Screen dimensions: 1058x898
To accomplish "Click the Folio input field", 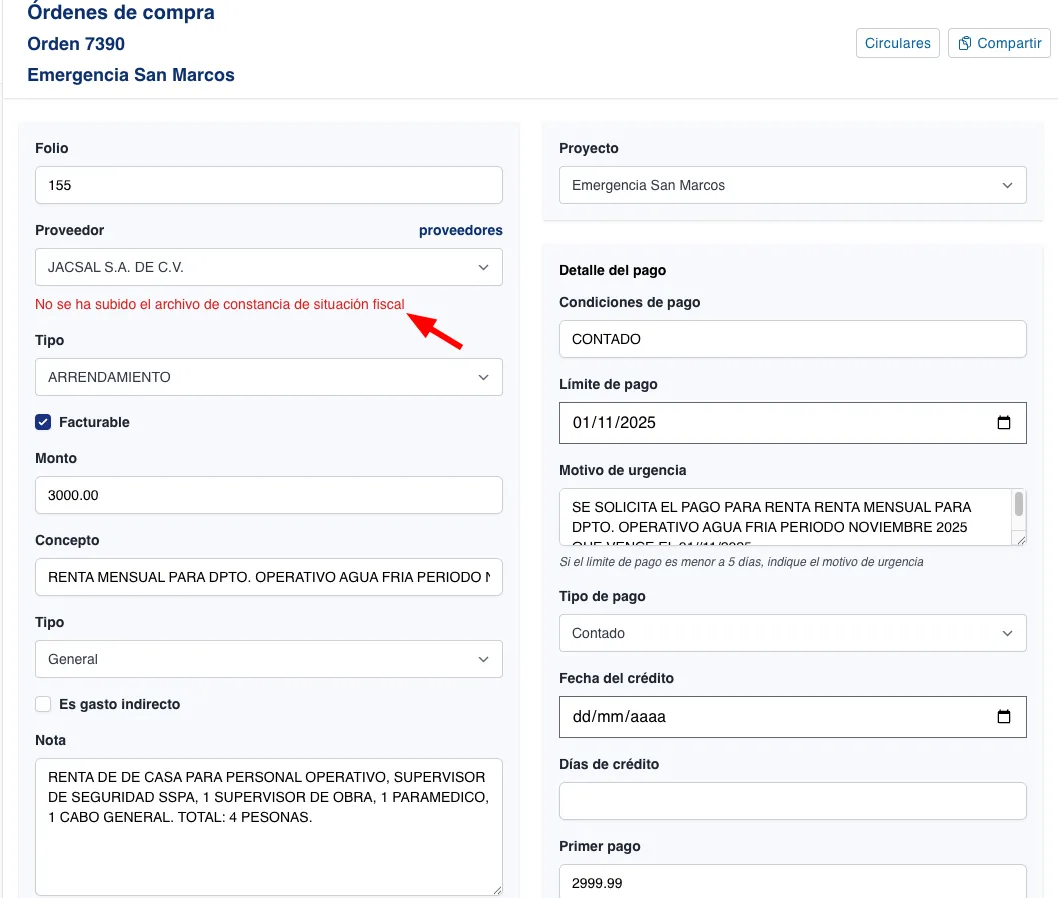I will tap(268, 185).
